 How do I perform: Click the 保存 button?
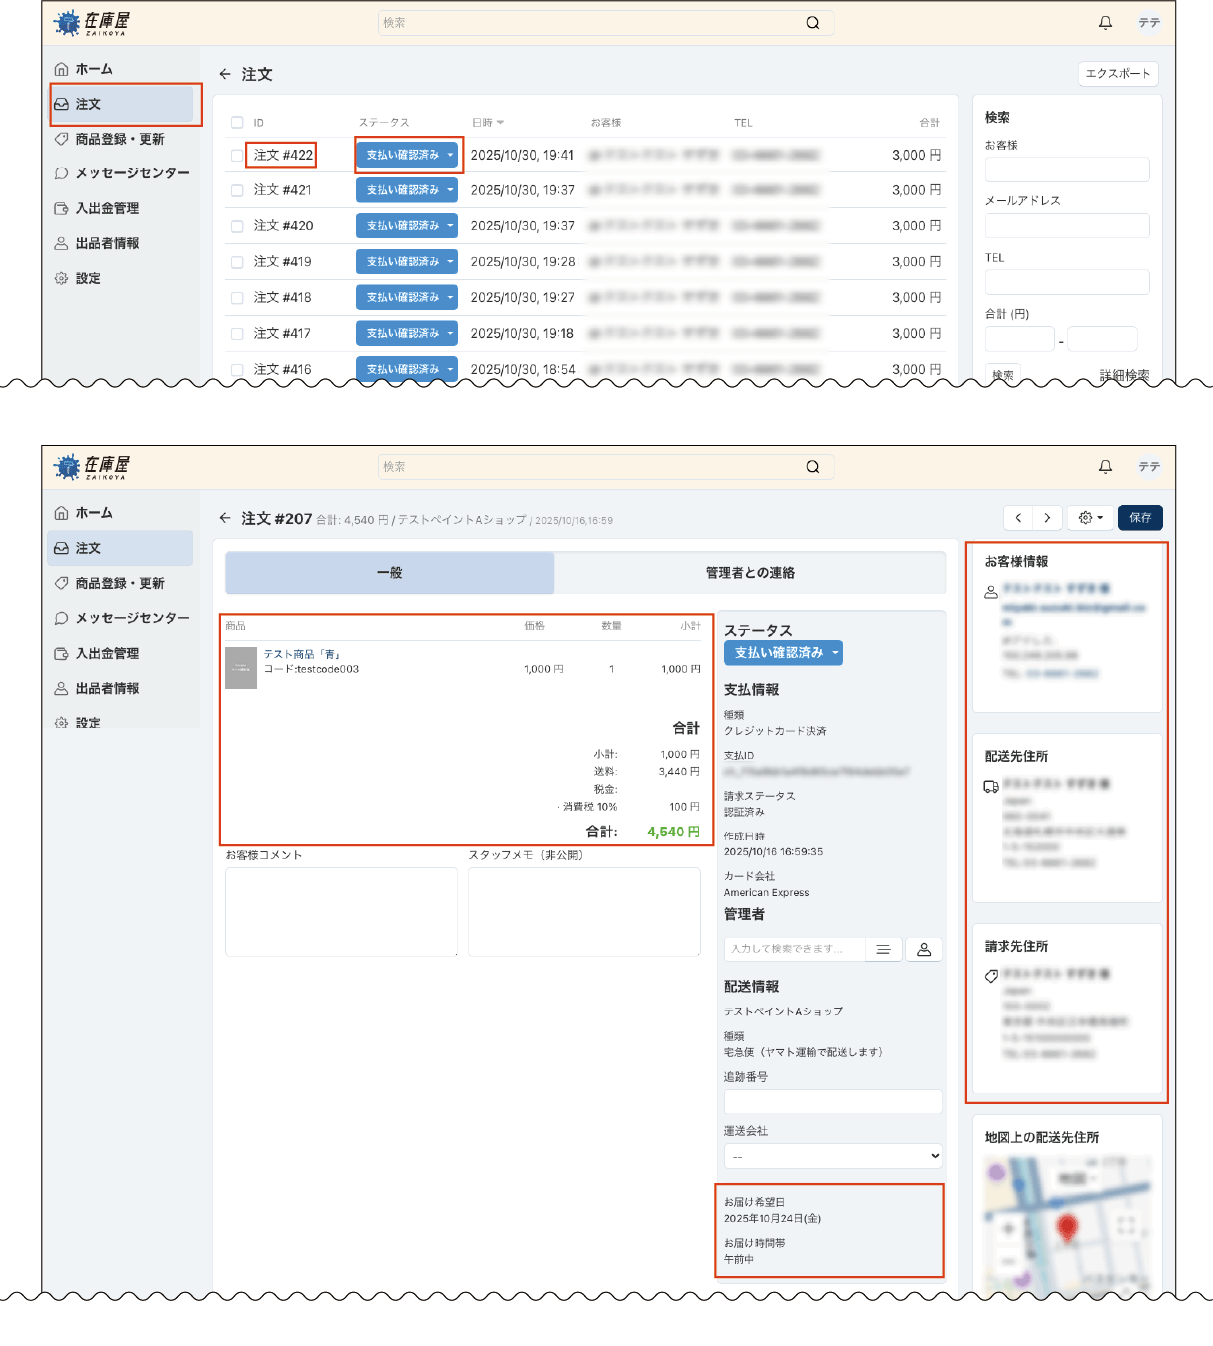(1140, 518)
